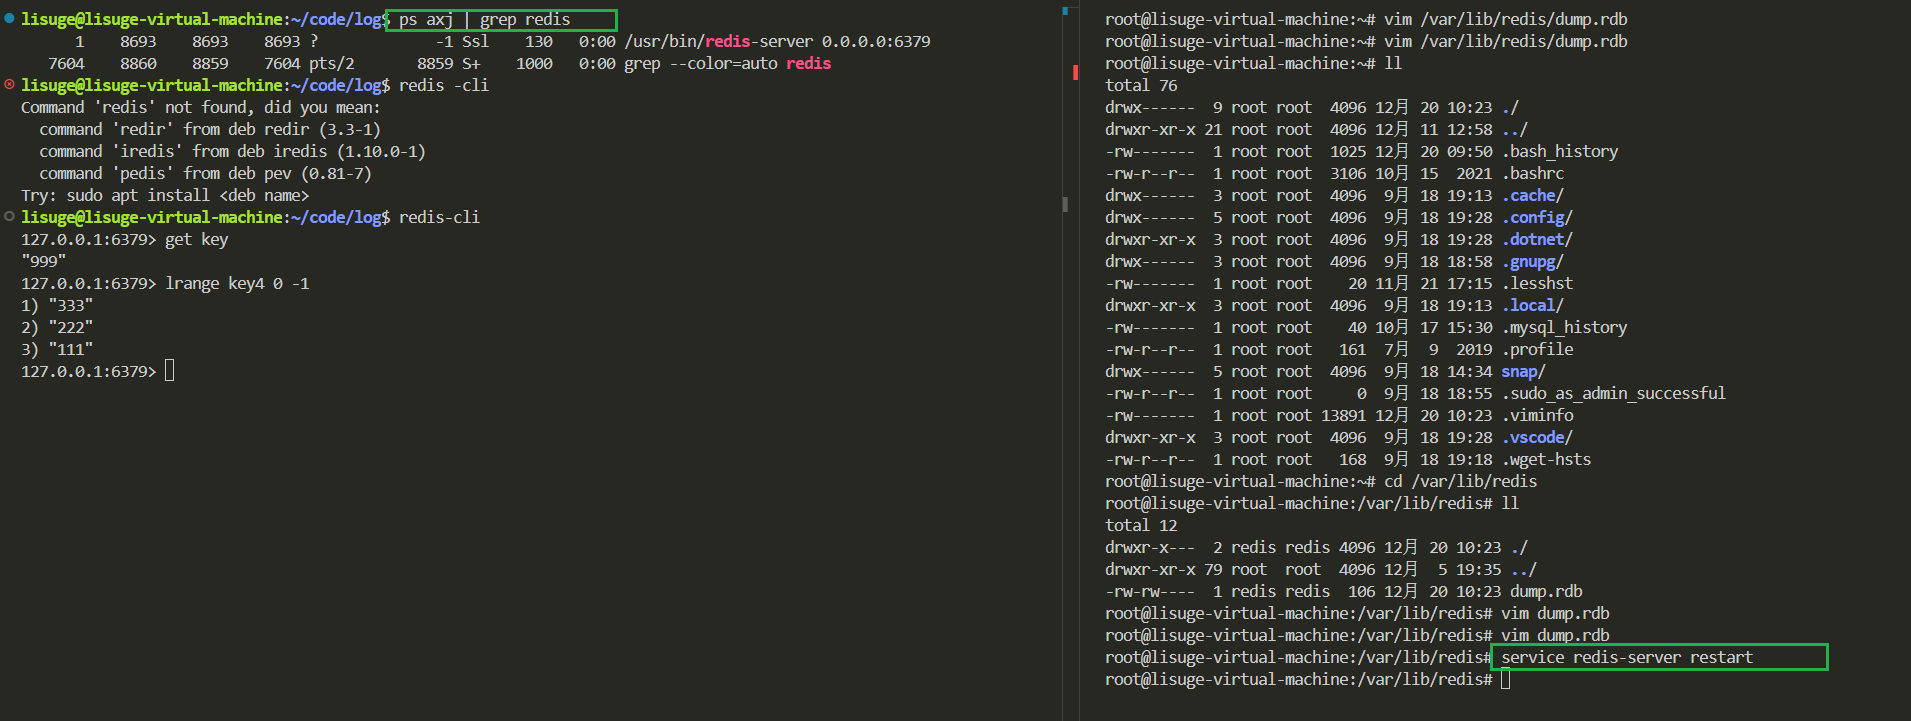Viewport: 1911px width, 721px height.
Task: Click 'Try: sudo apt install <deb name>' line
Action: [165, 195]
